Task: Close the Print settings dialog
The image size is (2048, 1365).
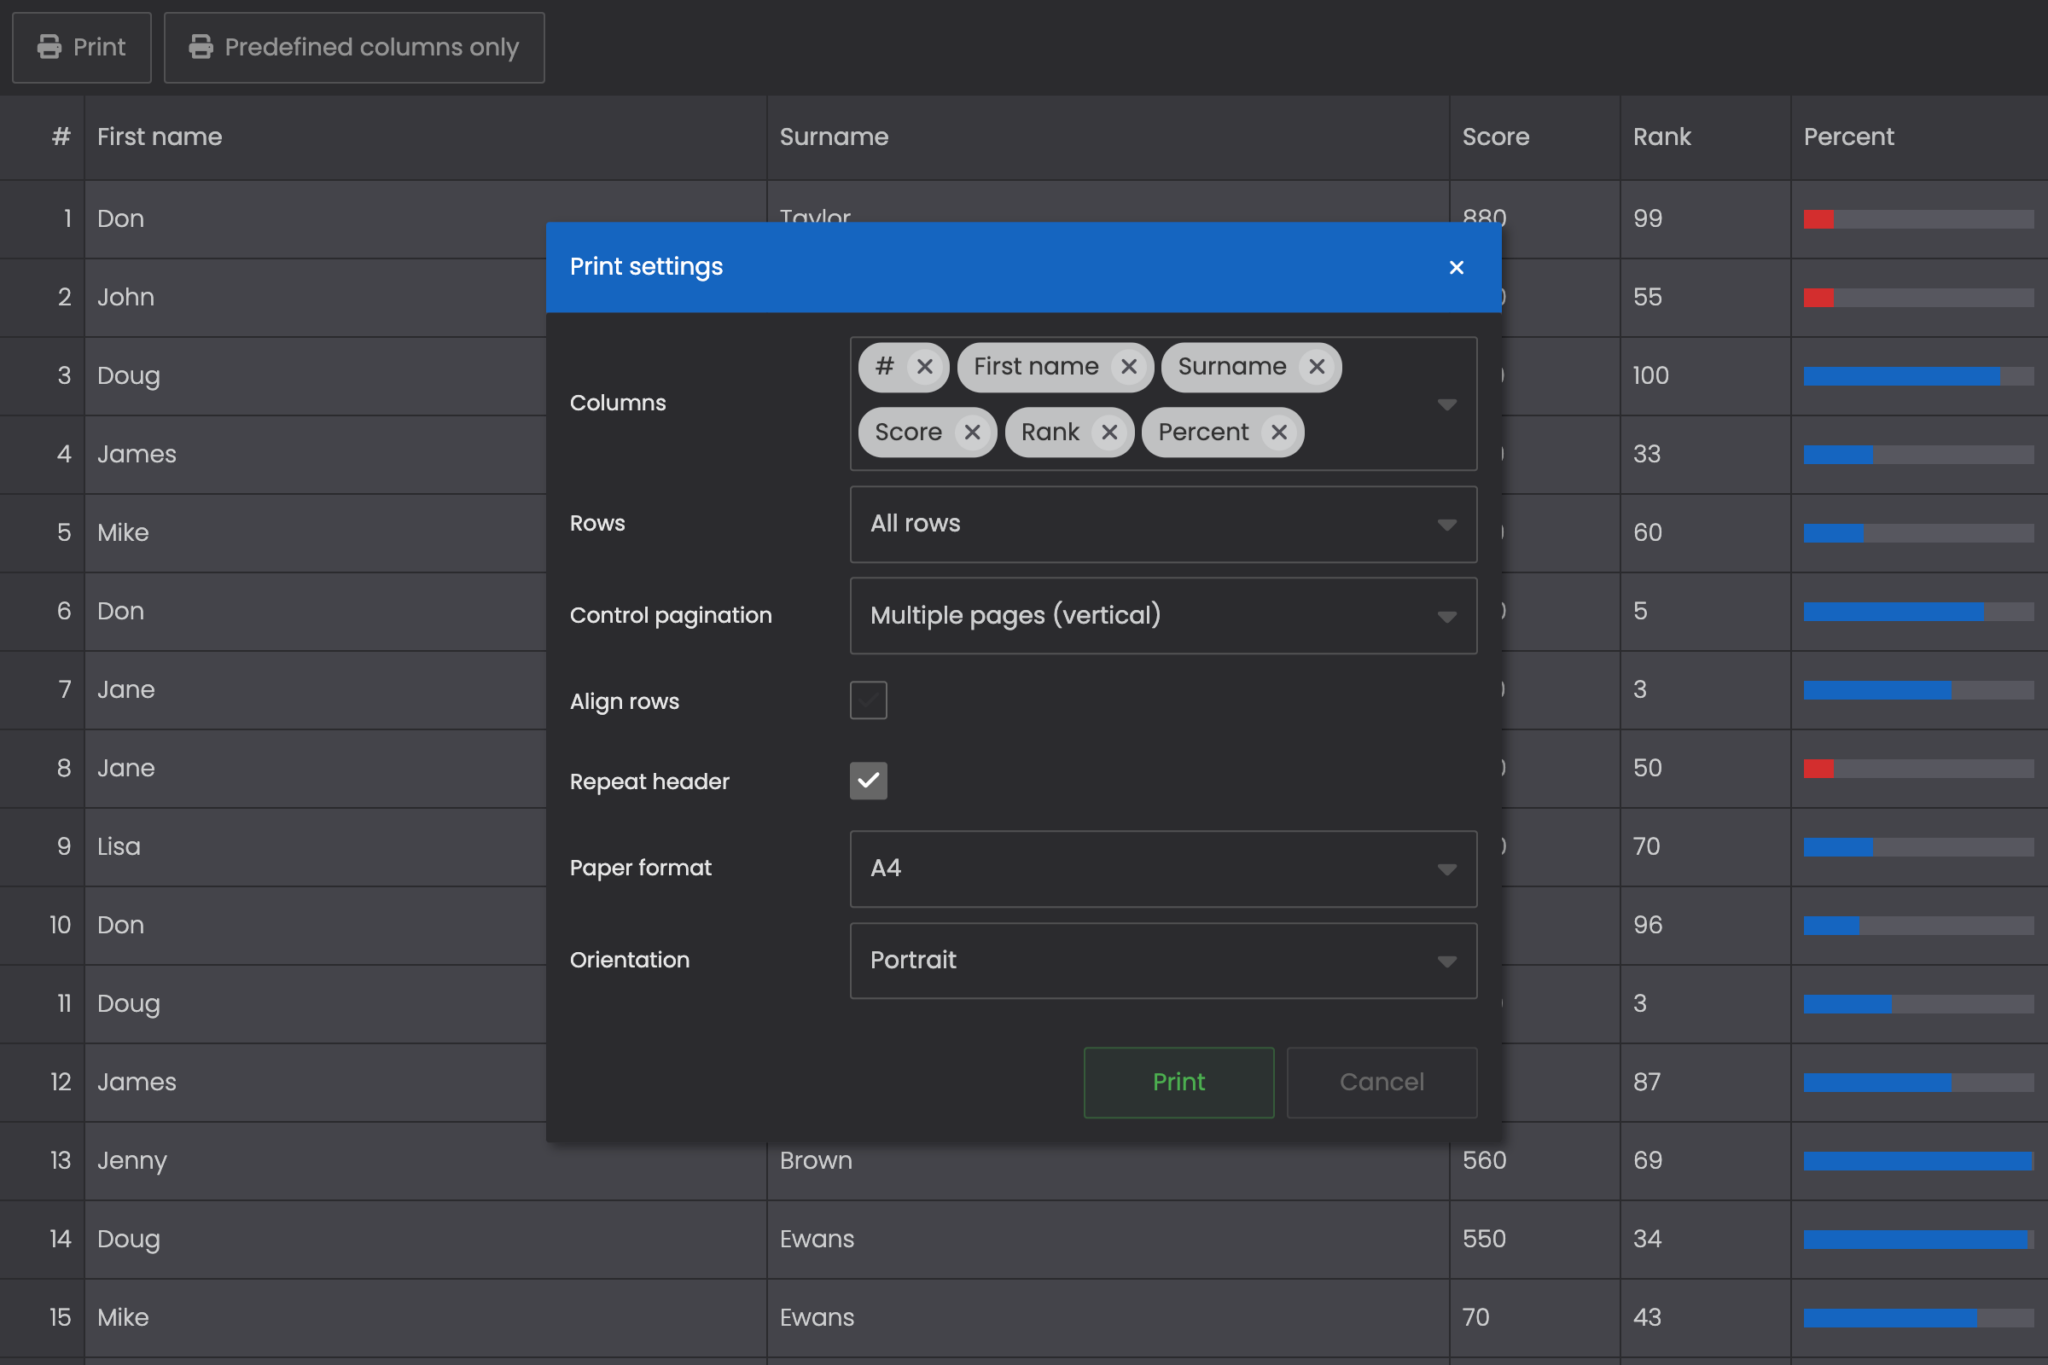Action: [1456, 267]
